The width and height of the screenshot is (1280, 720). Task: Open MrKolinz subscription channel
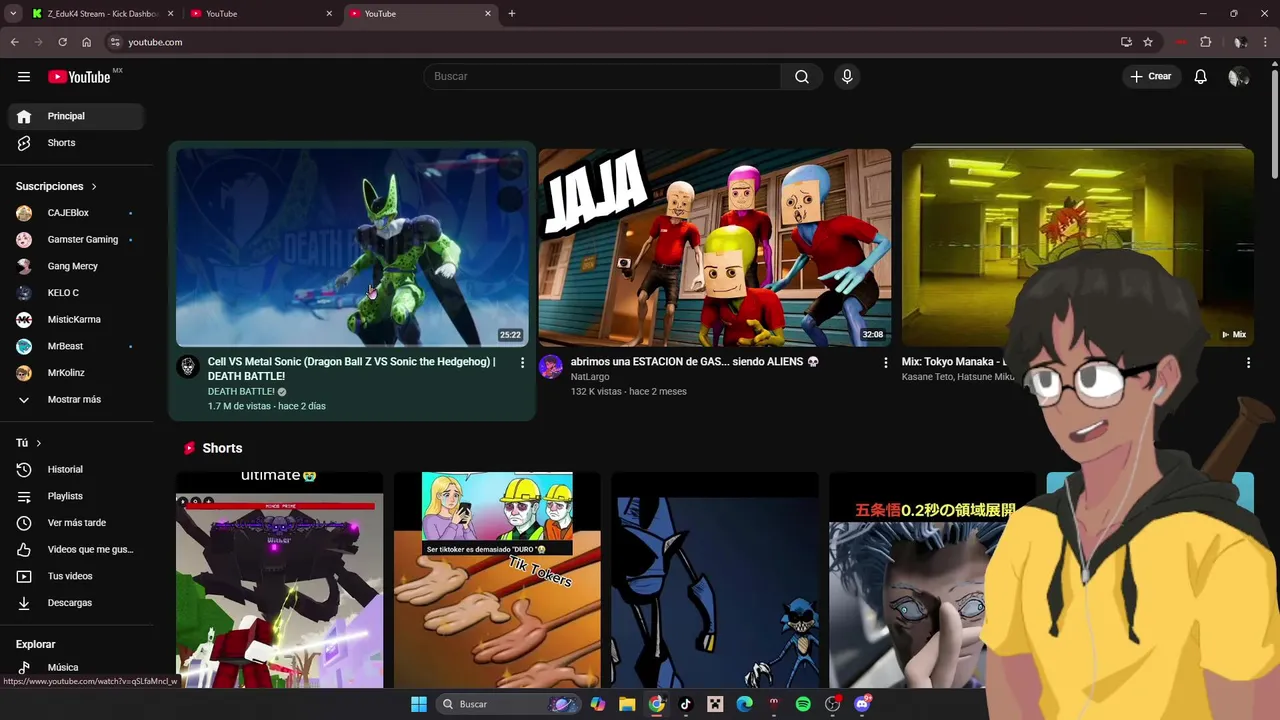[x=76, y=373]
